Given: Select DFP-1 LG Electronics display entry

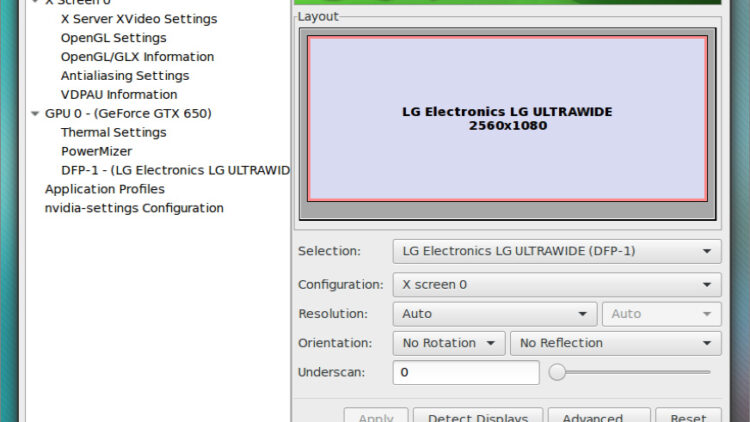Looking at the screenshot, I should point(174,171).
